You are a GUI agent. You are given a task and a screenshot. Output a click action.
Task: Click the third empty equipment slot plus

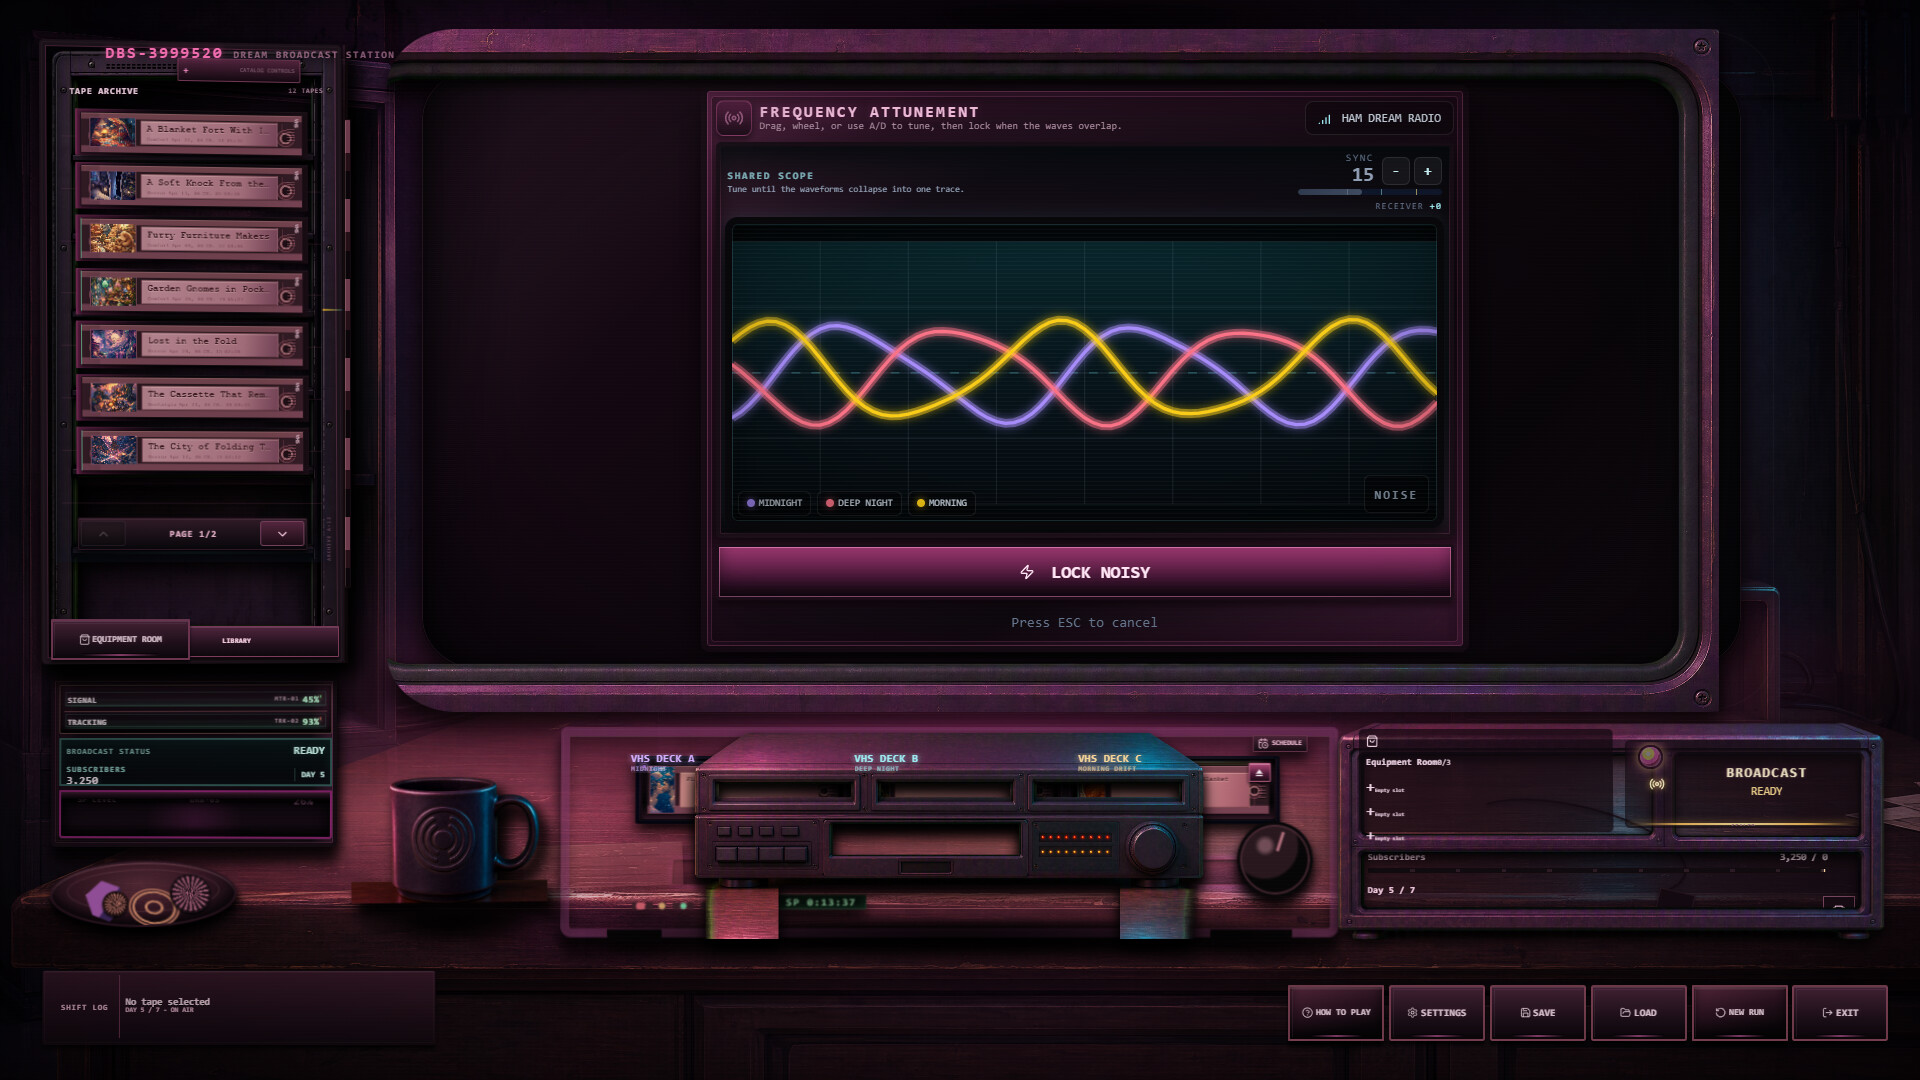click(x=1370, y=835)
